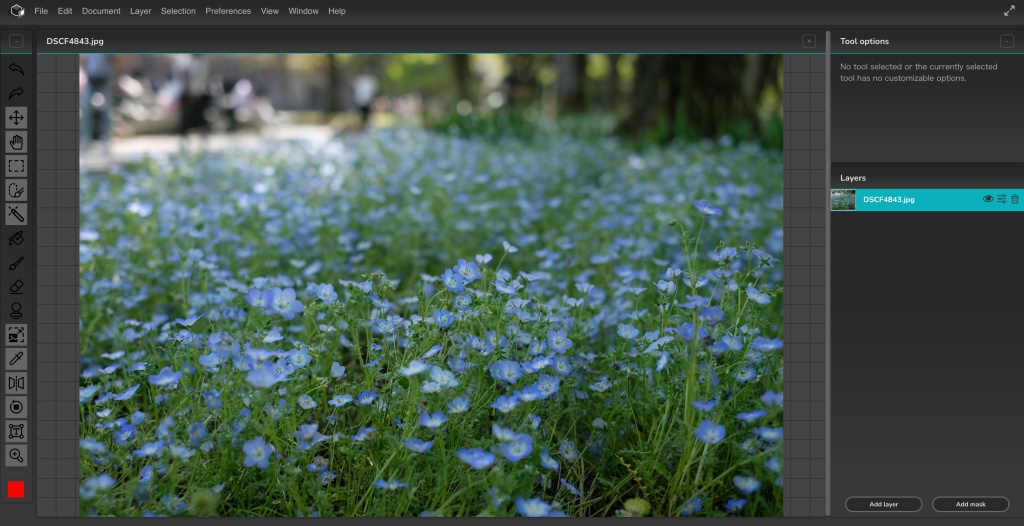Click the Undo arrow icon

[x=16, y=69]
